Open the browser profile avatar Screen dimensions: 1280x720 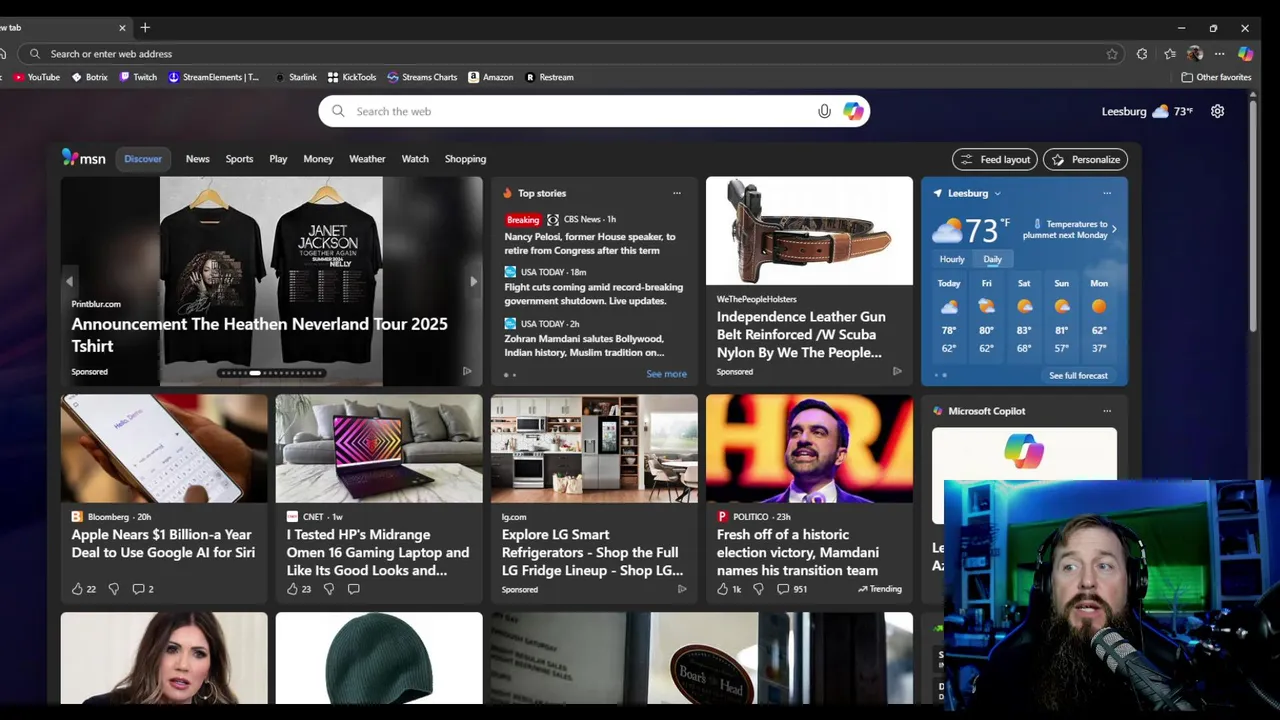1195,54
